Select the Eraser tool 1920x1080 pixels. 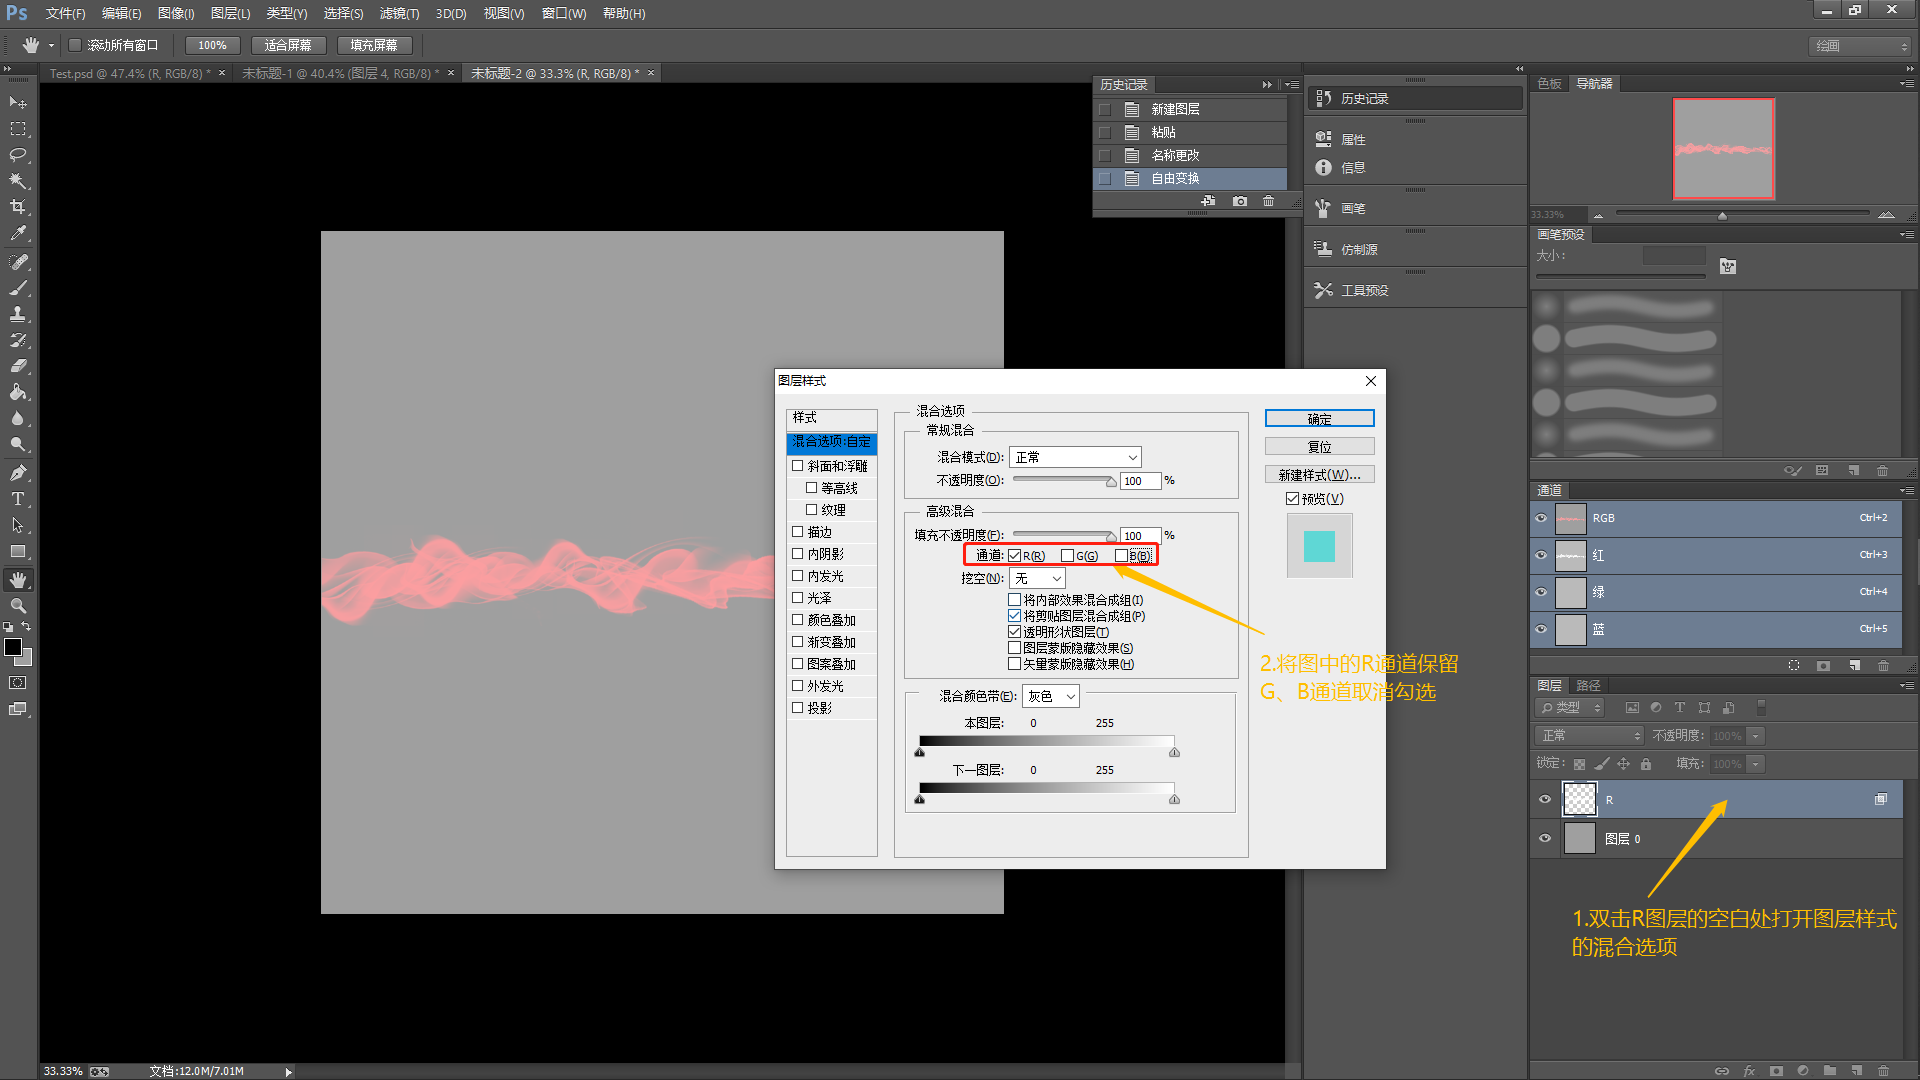click(x=18, y=365)
